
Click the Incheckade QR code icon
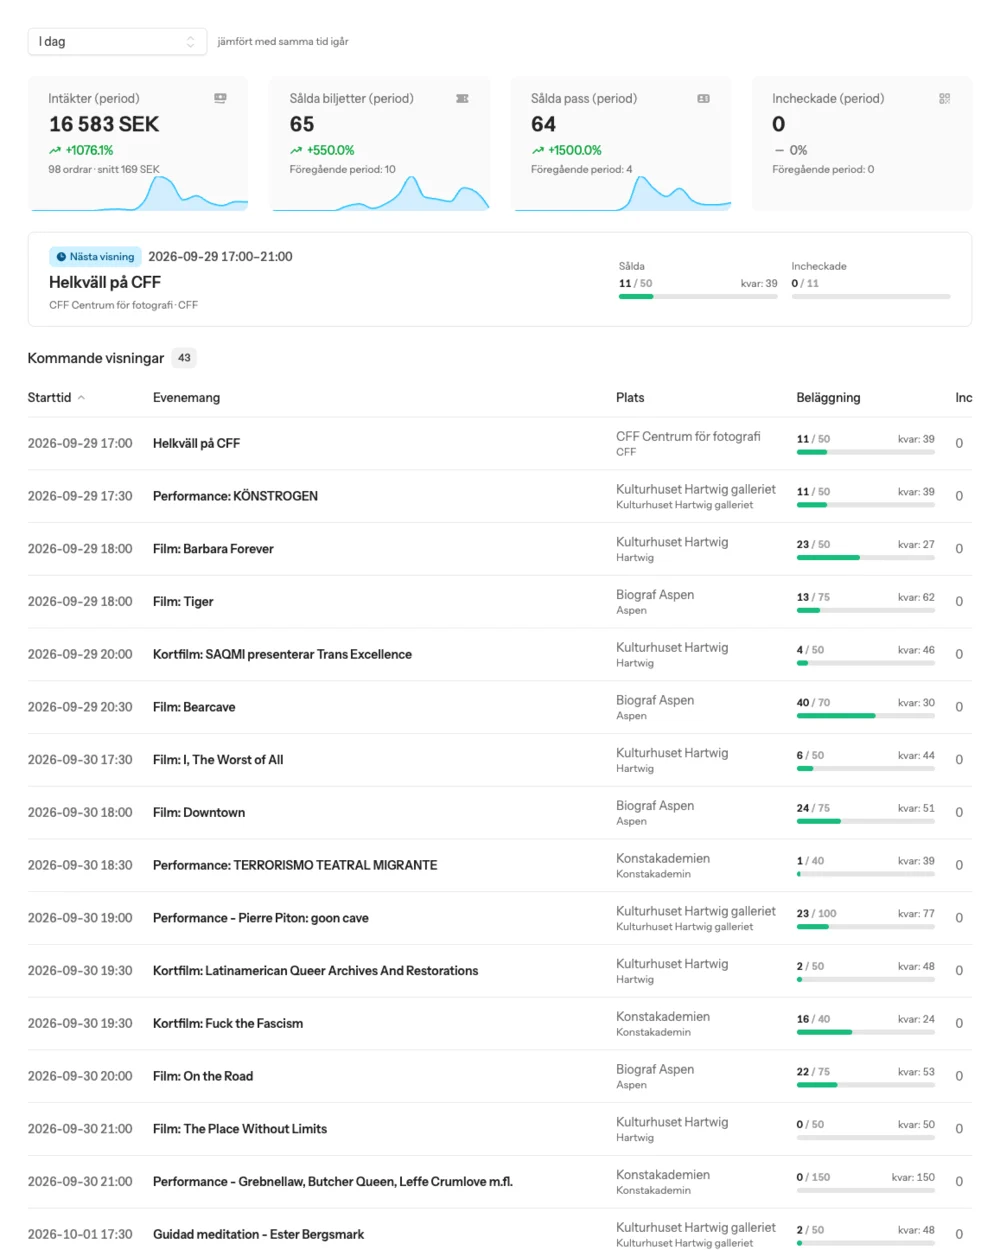944,98
